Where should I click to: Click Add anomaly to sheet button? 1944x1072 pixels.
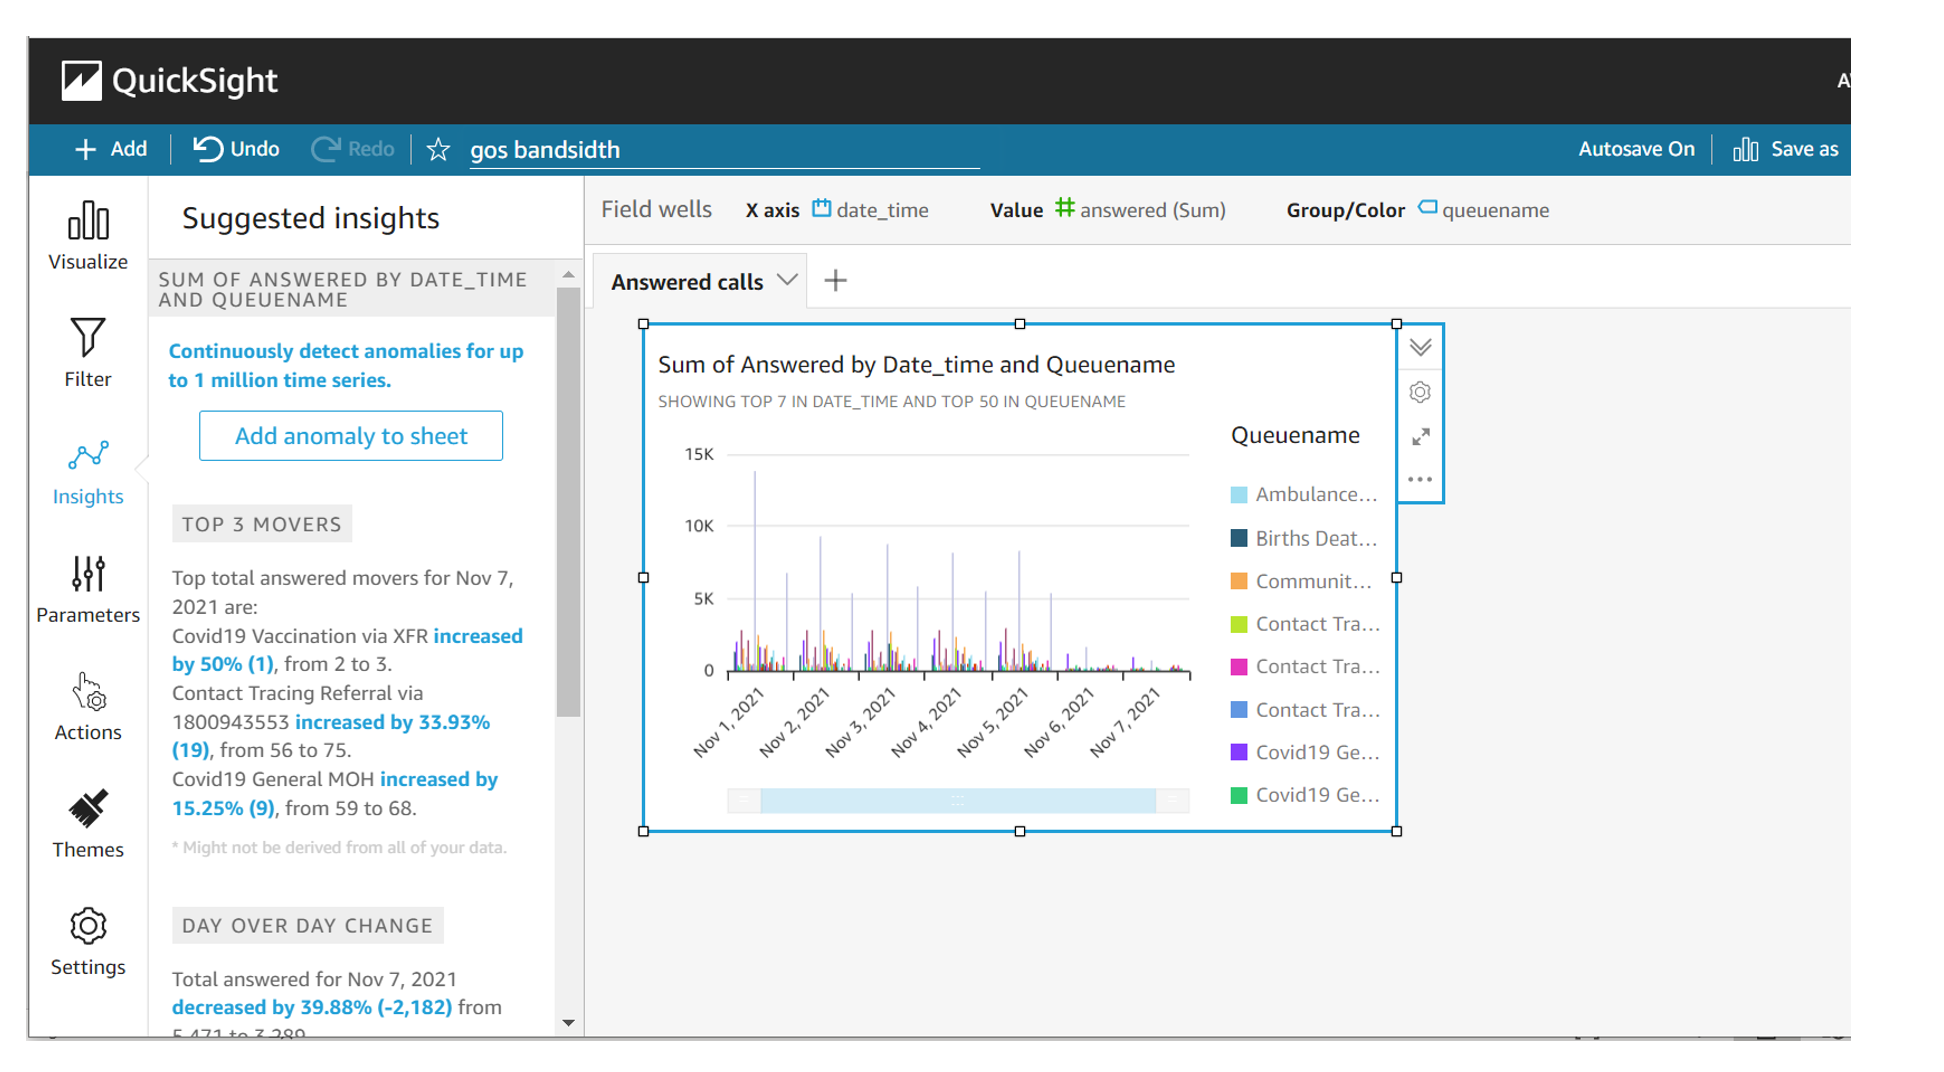(x=350, y=436)
